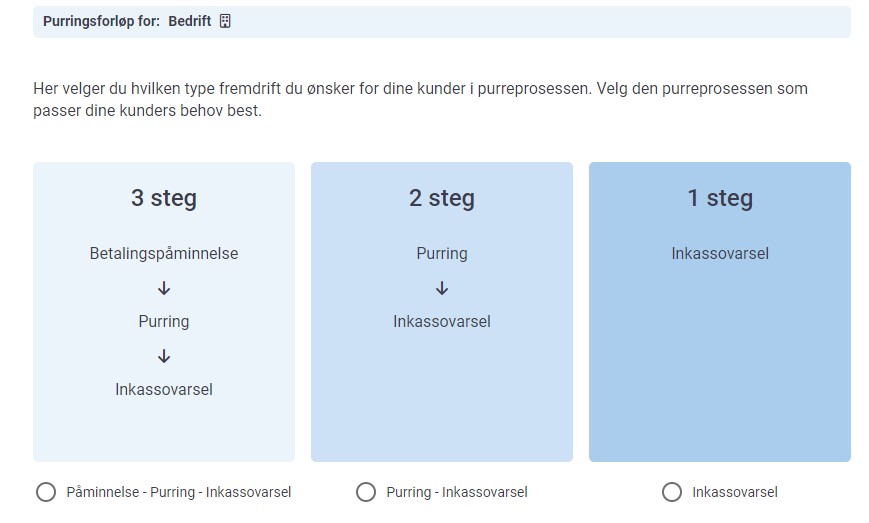Image resolution: width=869 pixels, height=523 pixels.
Task: Click the purreprosessen description paragraph
Action: pos(420,100)
